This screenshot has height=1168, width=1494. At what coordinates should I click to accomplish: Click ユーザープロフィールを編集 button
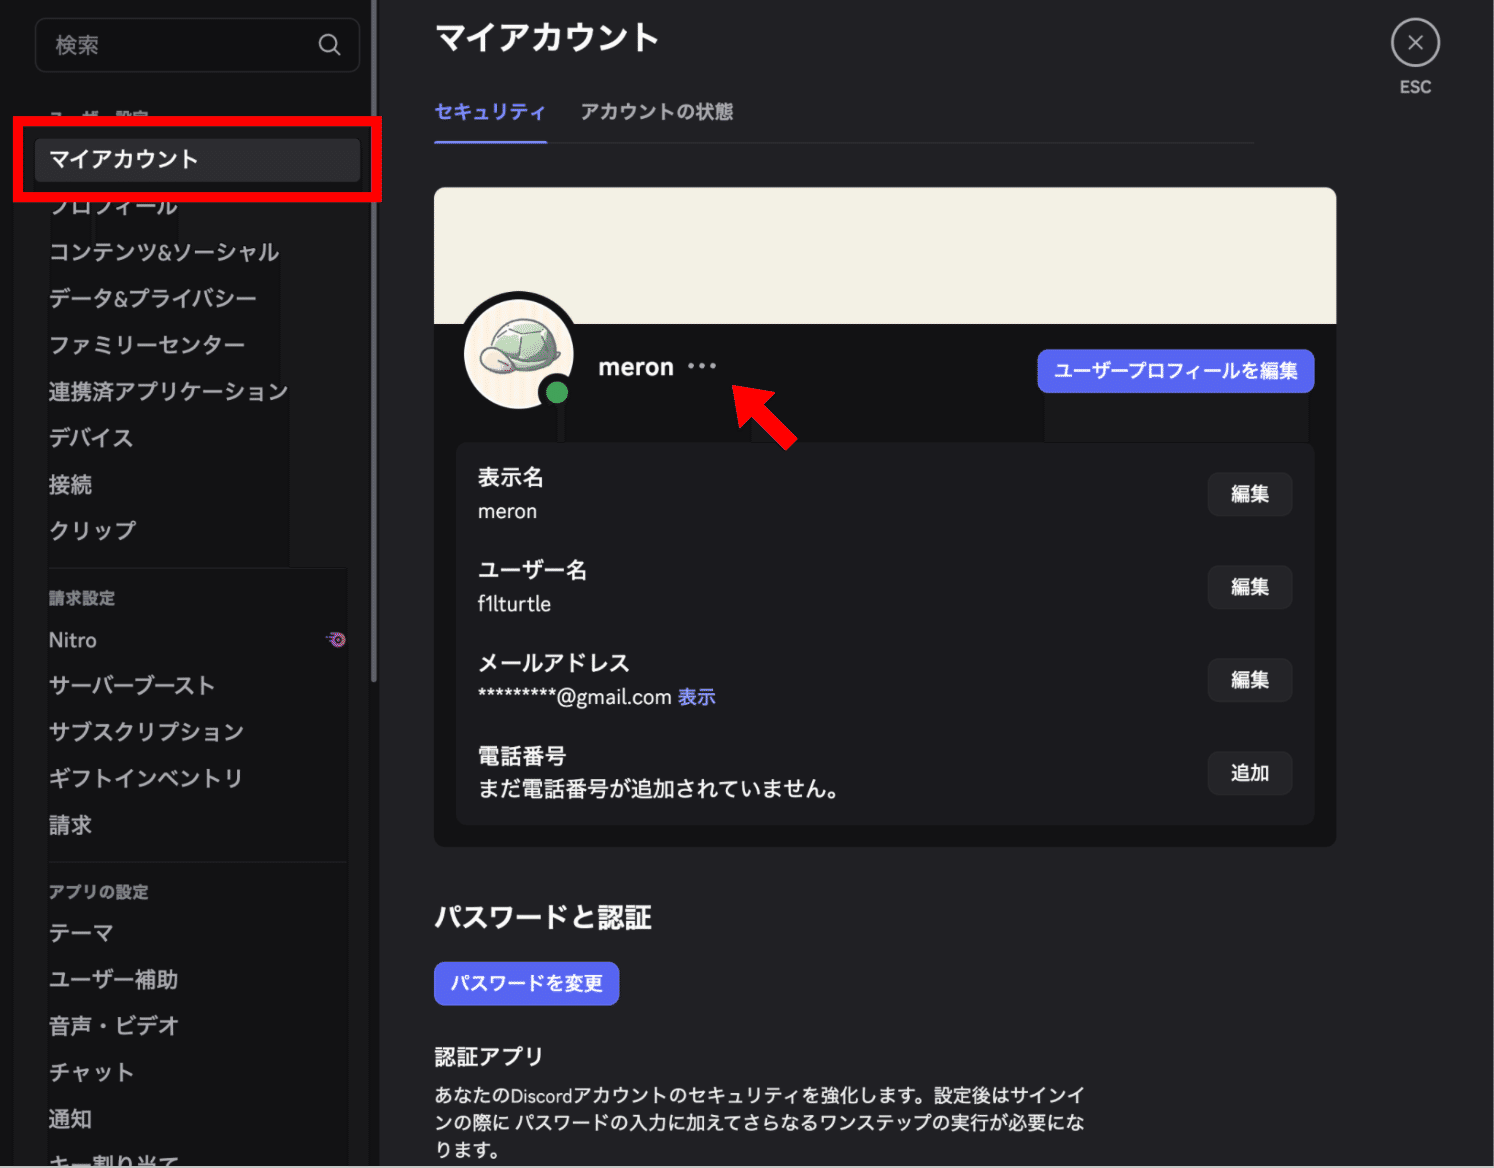click(x=1175, y=370)
